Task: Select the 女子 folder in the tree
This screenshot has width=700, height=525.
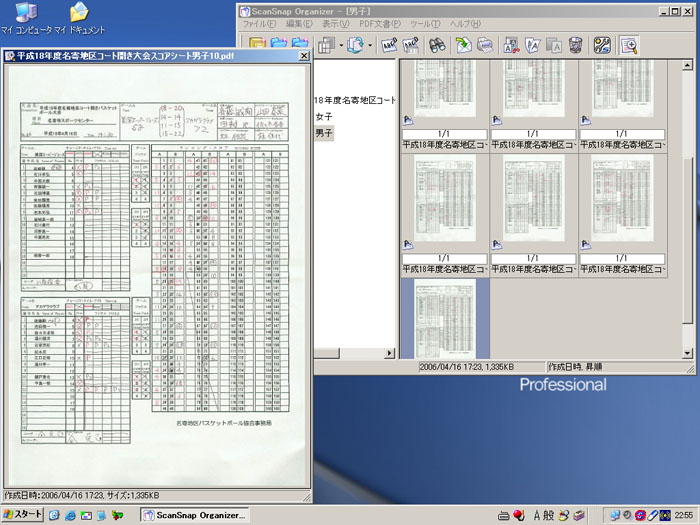Action: pos(324,117)
